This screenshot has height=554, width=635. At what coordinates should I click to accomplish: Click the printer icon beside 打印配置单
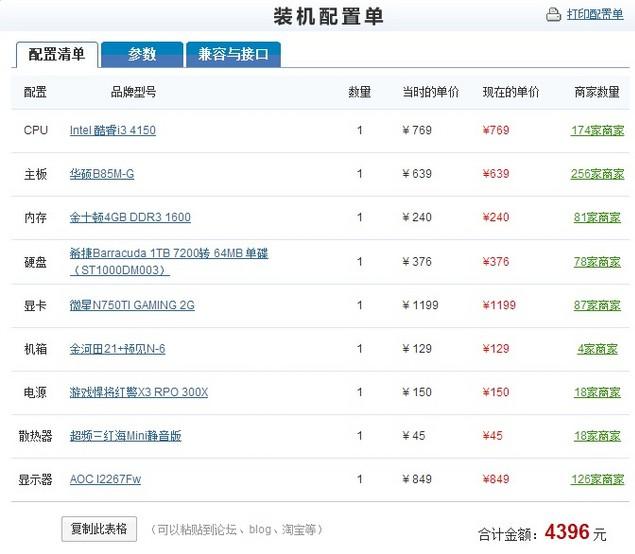(x=553, y=15)
